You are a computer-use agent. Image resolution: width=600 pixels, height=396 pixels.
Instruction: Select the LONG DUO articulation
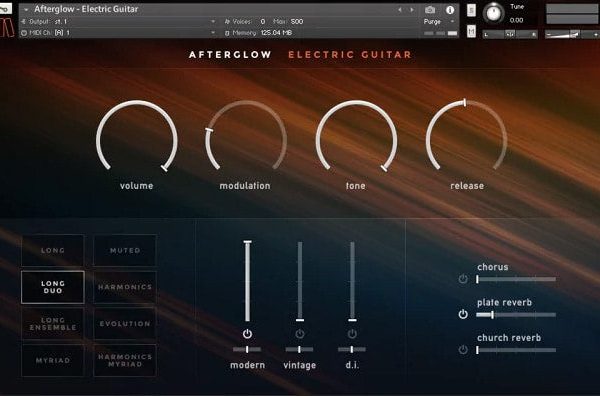(53, 287)
